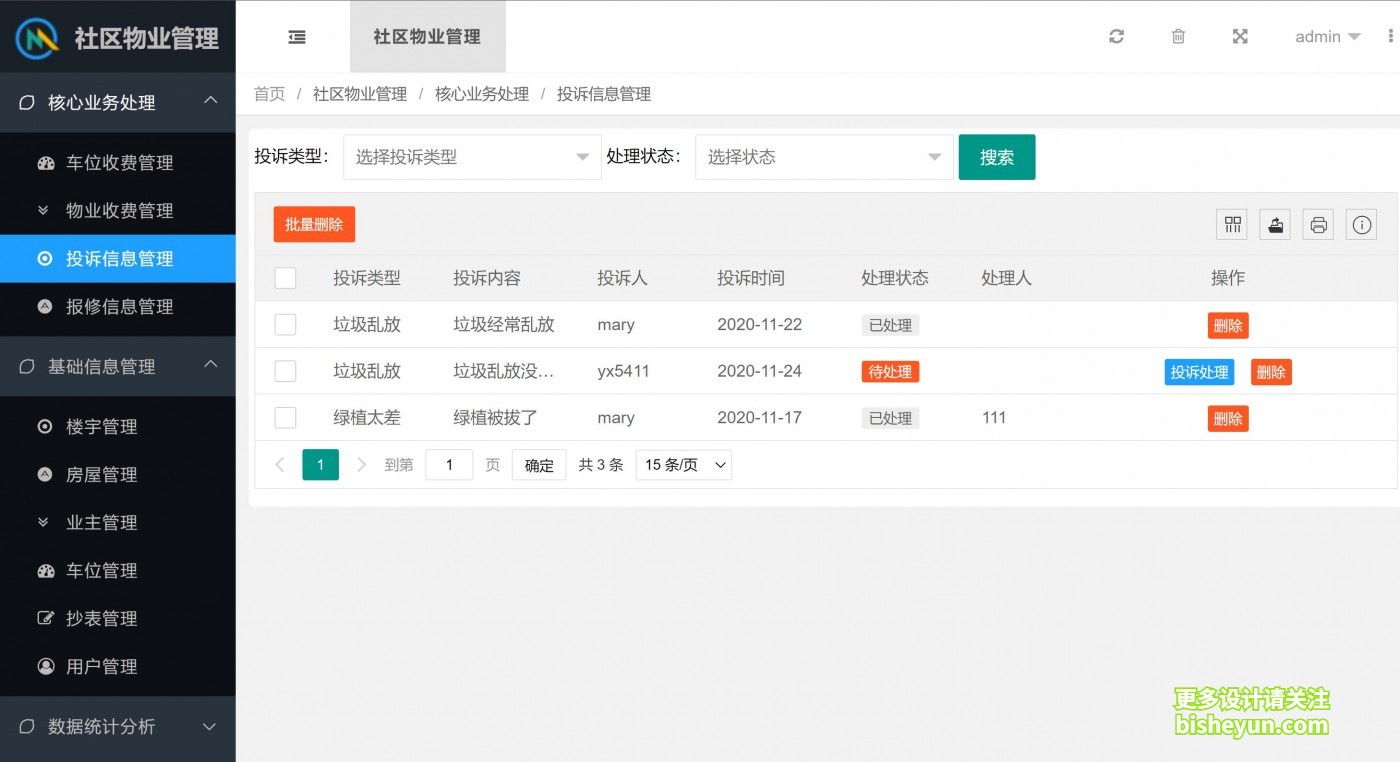This screenshot has width=1400, height=762.
Task: Click the print table icon
Action: [x=1318, y=225]
